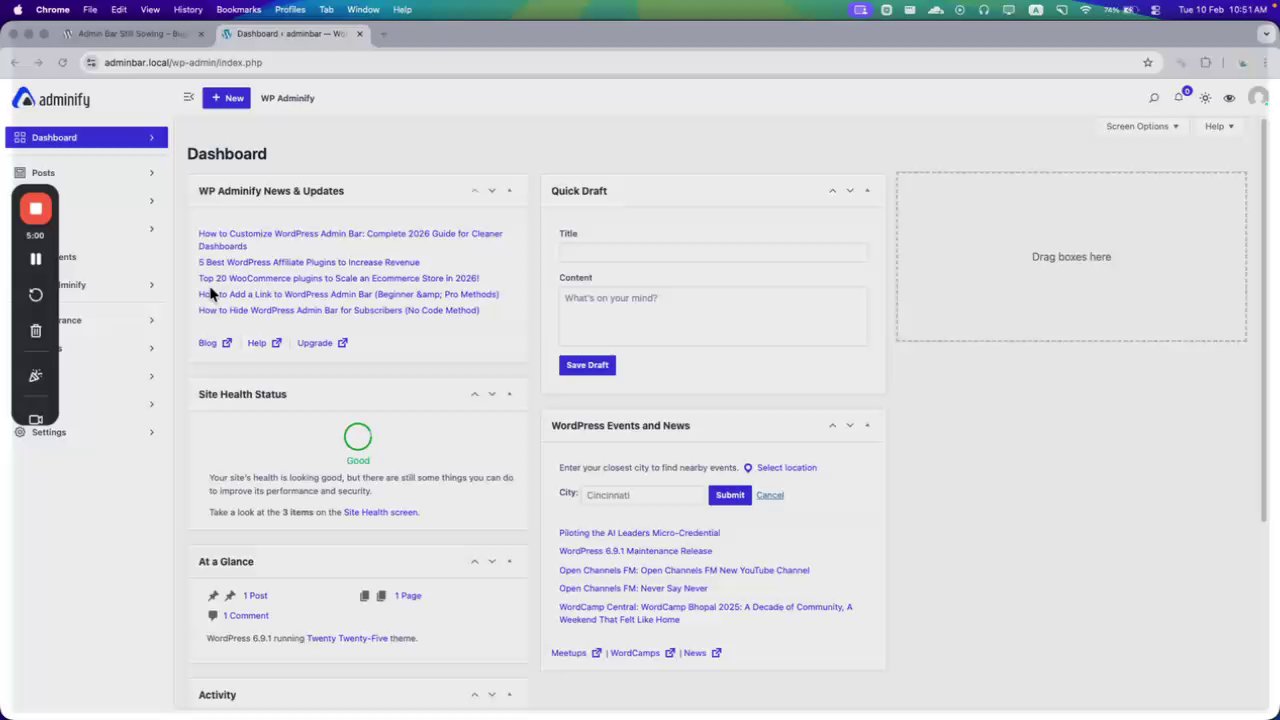Viewport: 1280px width, 720px height.
Task: Move the Site Health Status box down
Action: pyautogui.click(x=492, y=394)
